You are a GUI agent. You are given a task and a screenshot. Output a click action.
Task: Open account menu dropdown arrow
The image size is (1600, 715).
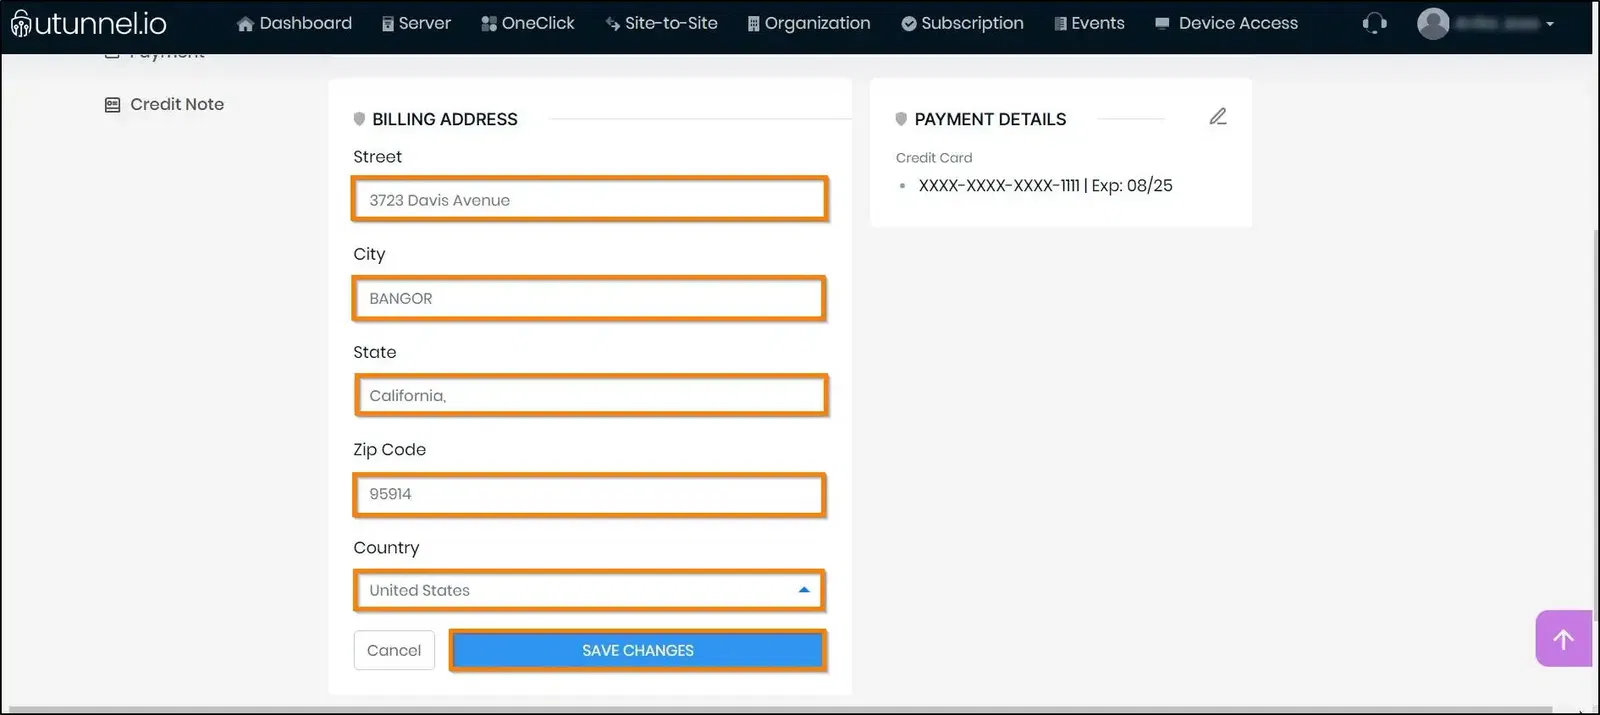(x=1550, y=24)
